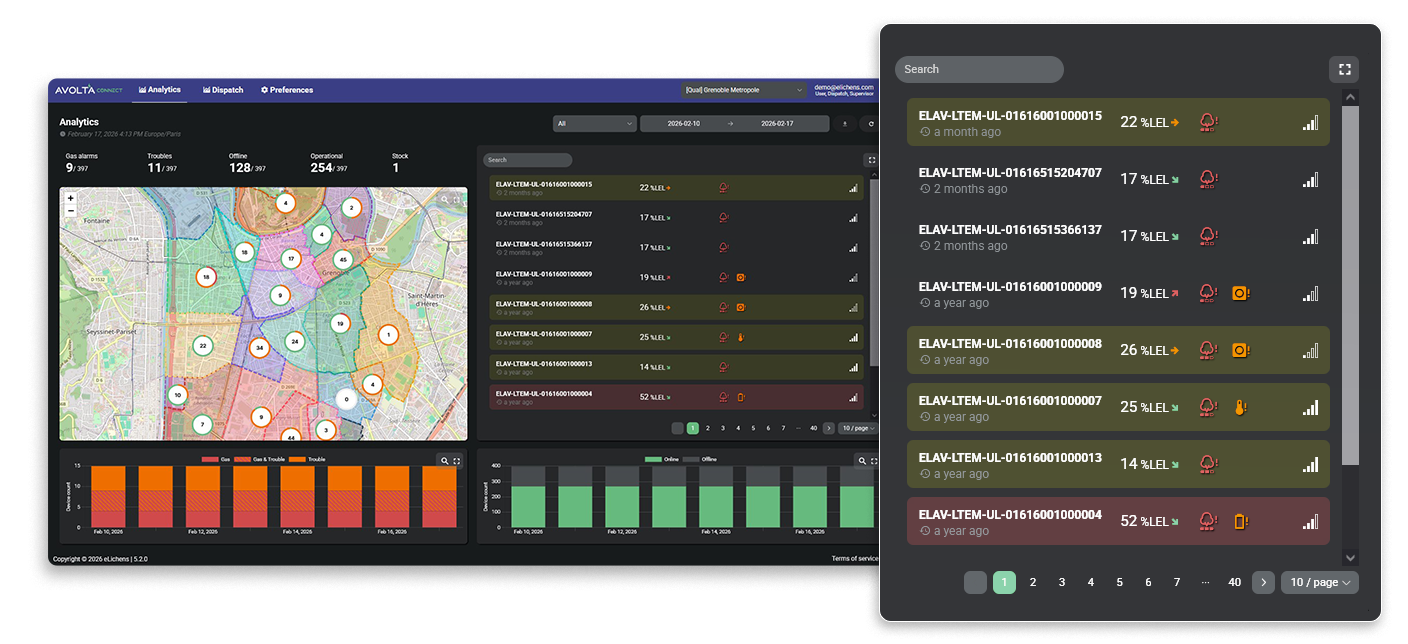Click the Operational 254/397 counter

[x=329, y=163]
